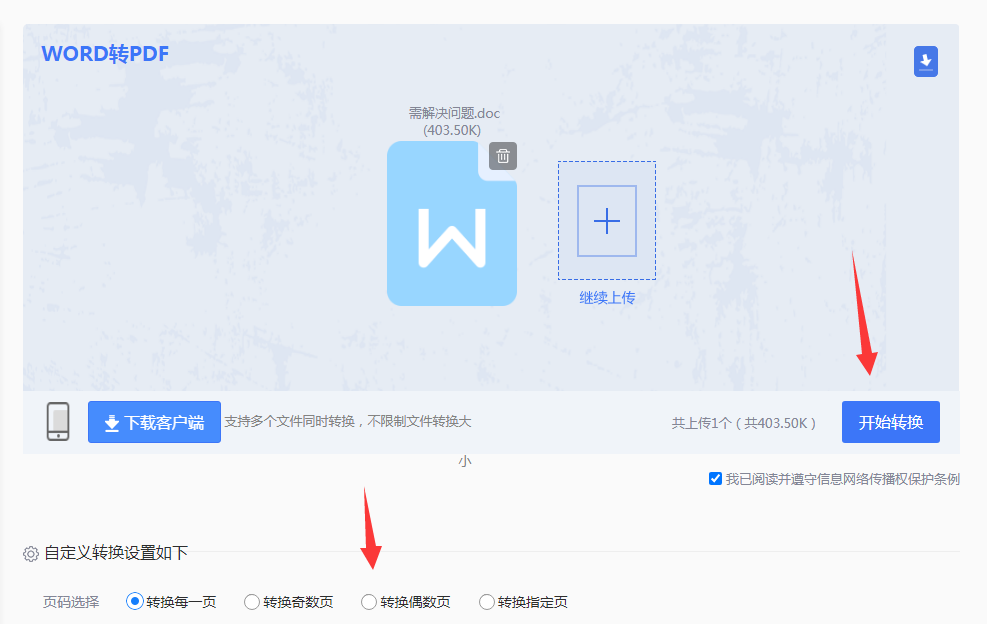Select the 转换奇数页 radio option
Screen dimensions: 987x624
tap(251, 602)
